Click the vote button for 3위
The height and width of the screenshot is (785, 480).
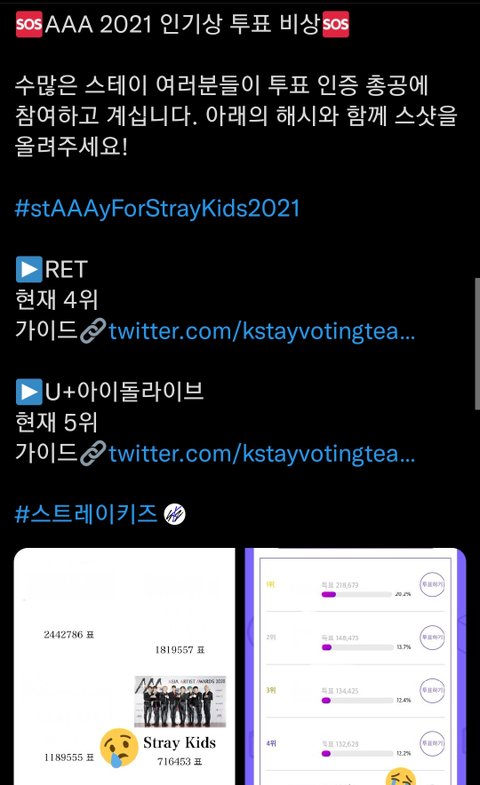432,690
